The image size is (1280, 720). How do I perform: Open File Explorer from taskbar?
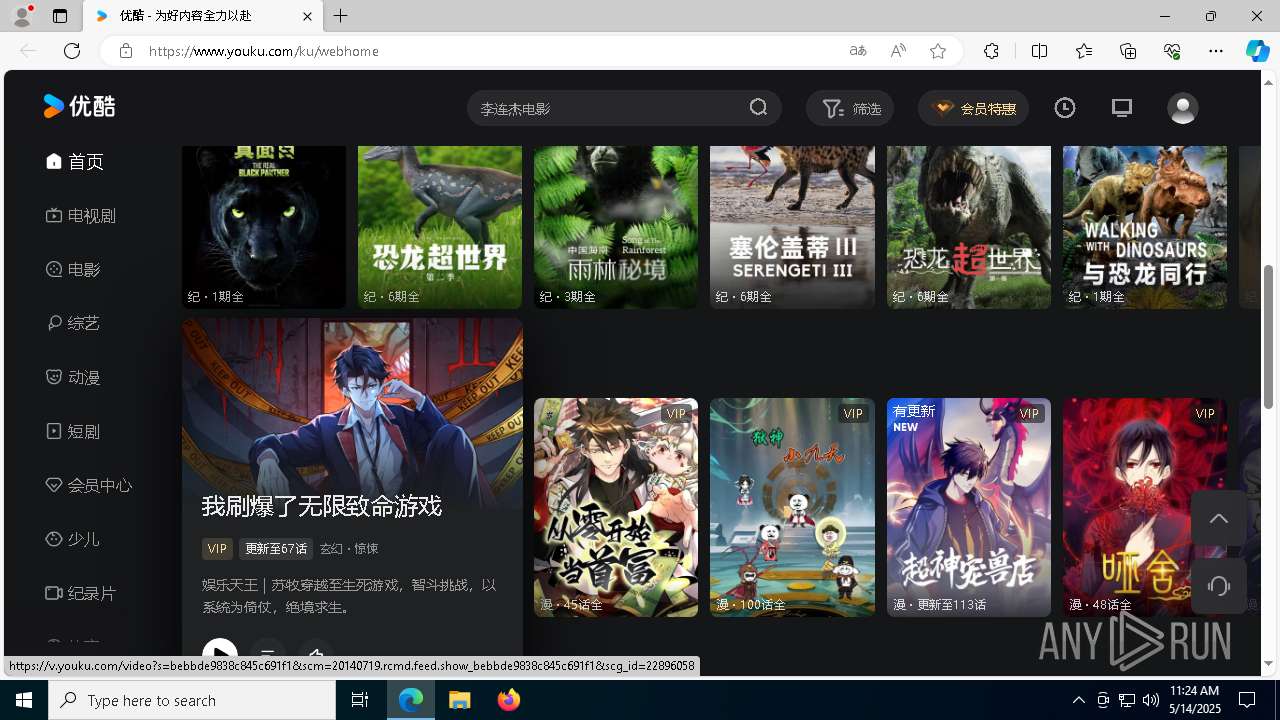pos(460,700)
